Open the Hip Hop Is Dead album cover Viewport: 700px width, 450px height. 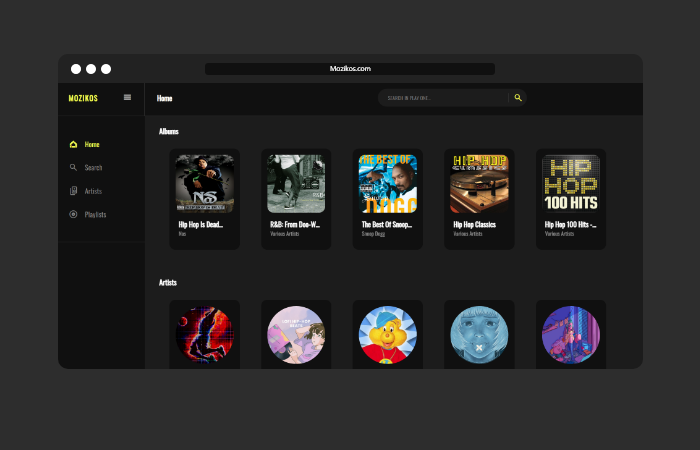tap(204, 183)
